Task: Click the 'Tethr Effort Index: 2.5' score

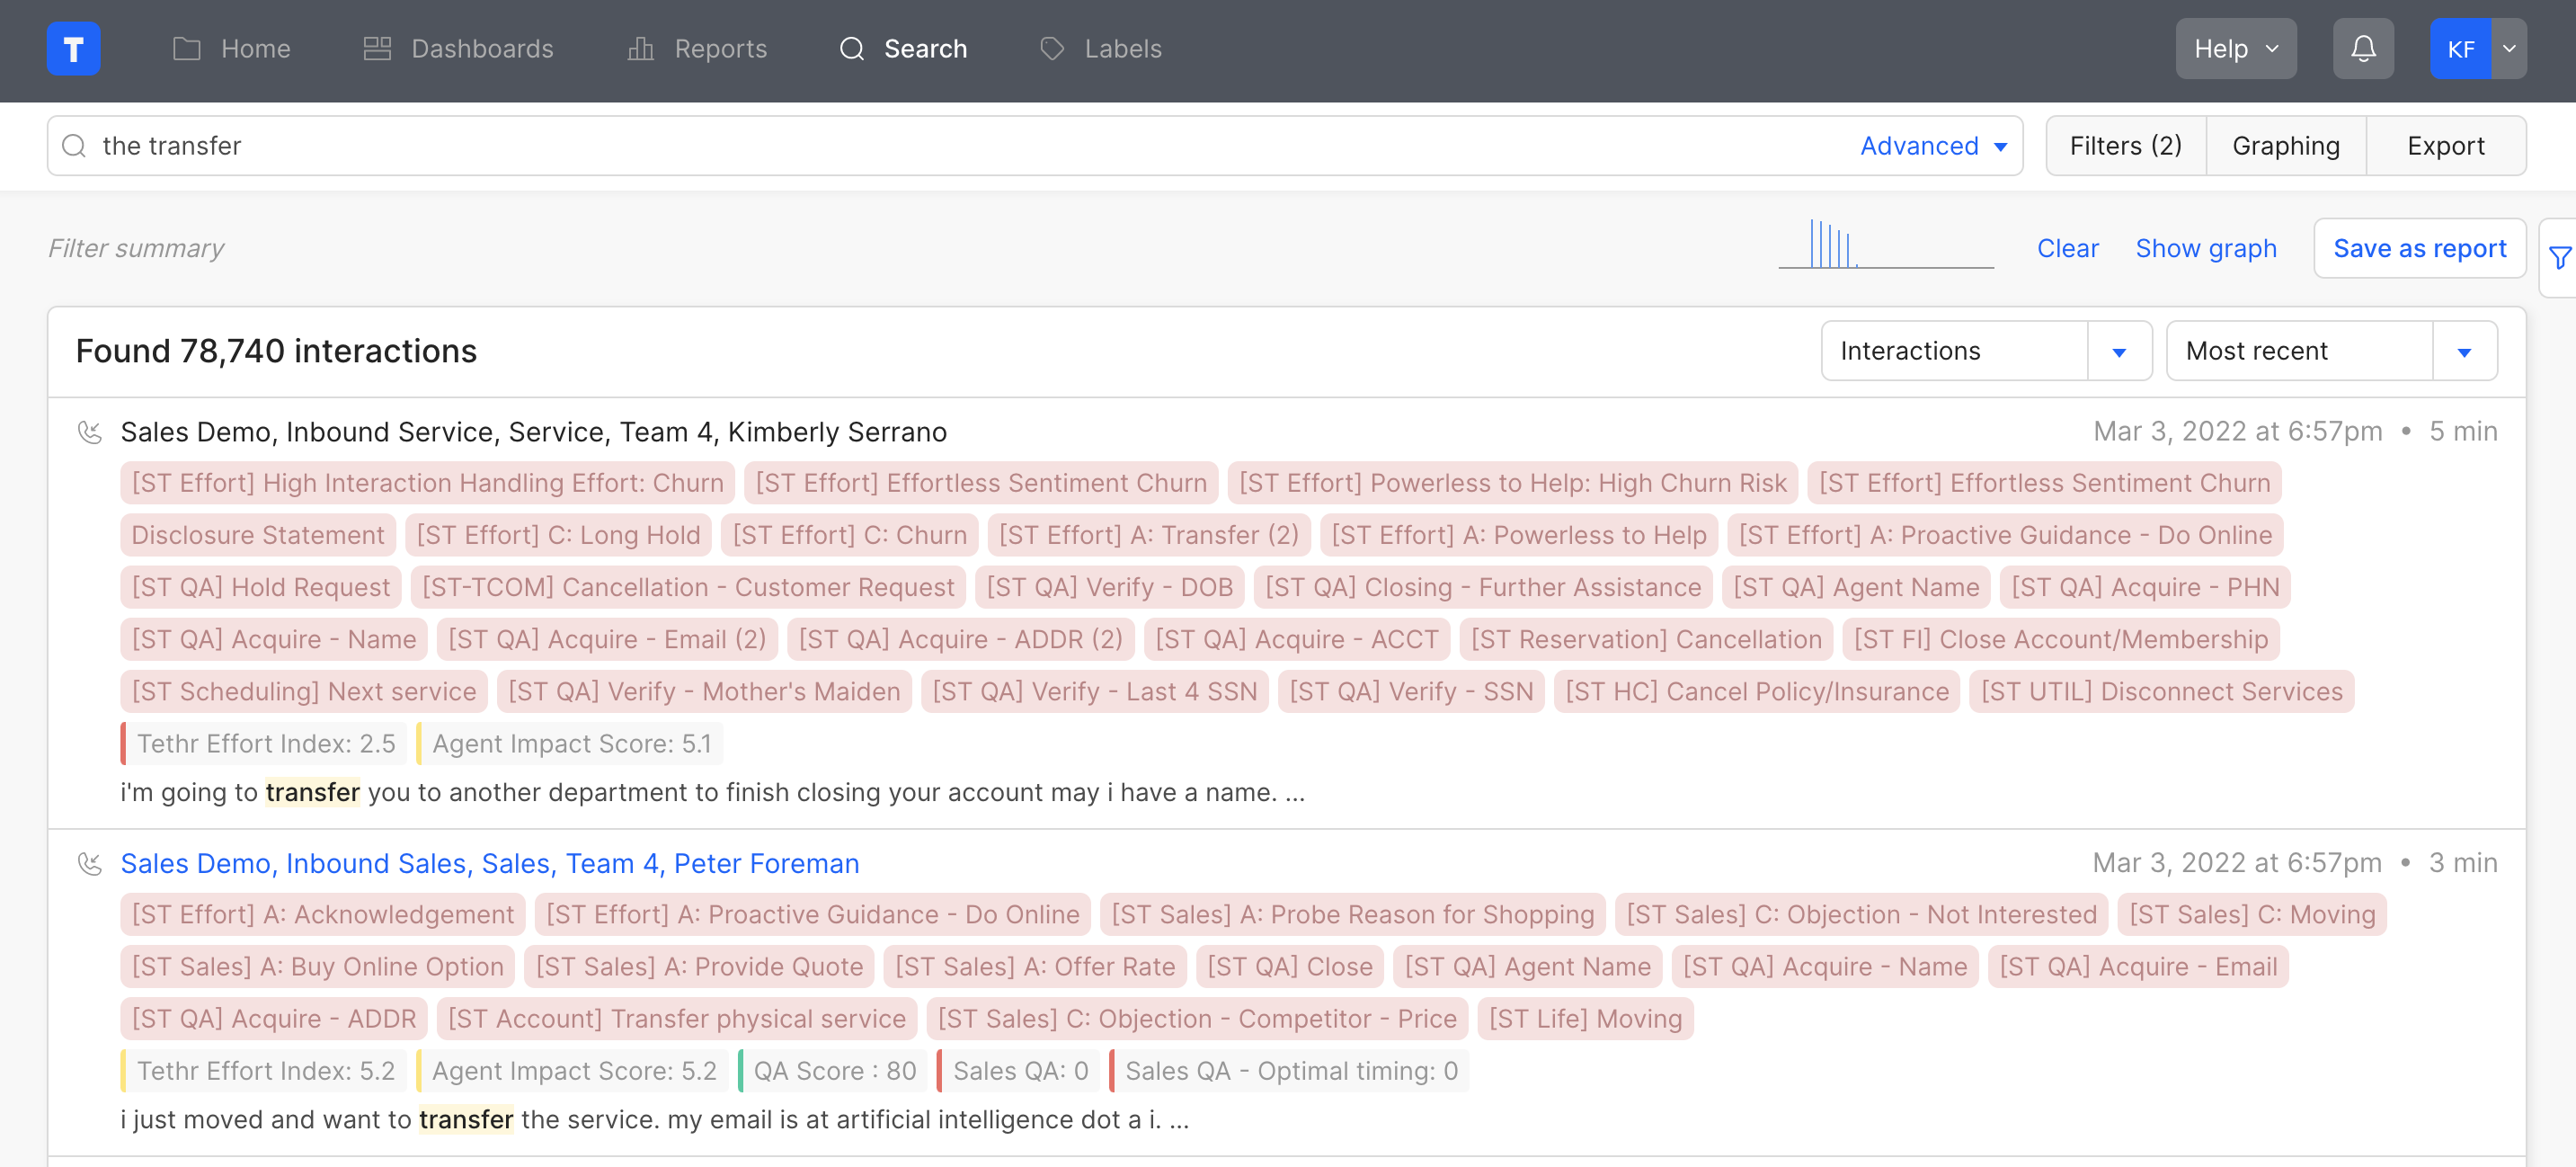Action: 264,743
